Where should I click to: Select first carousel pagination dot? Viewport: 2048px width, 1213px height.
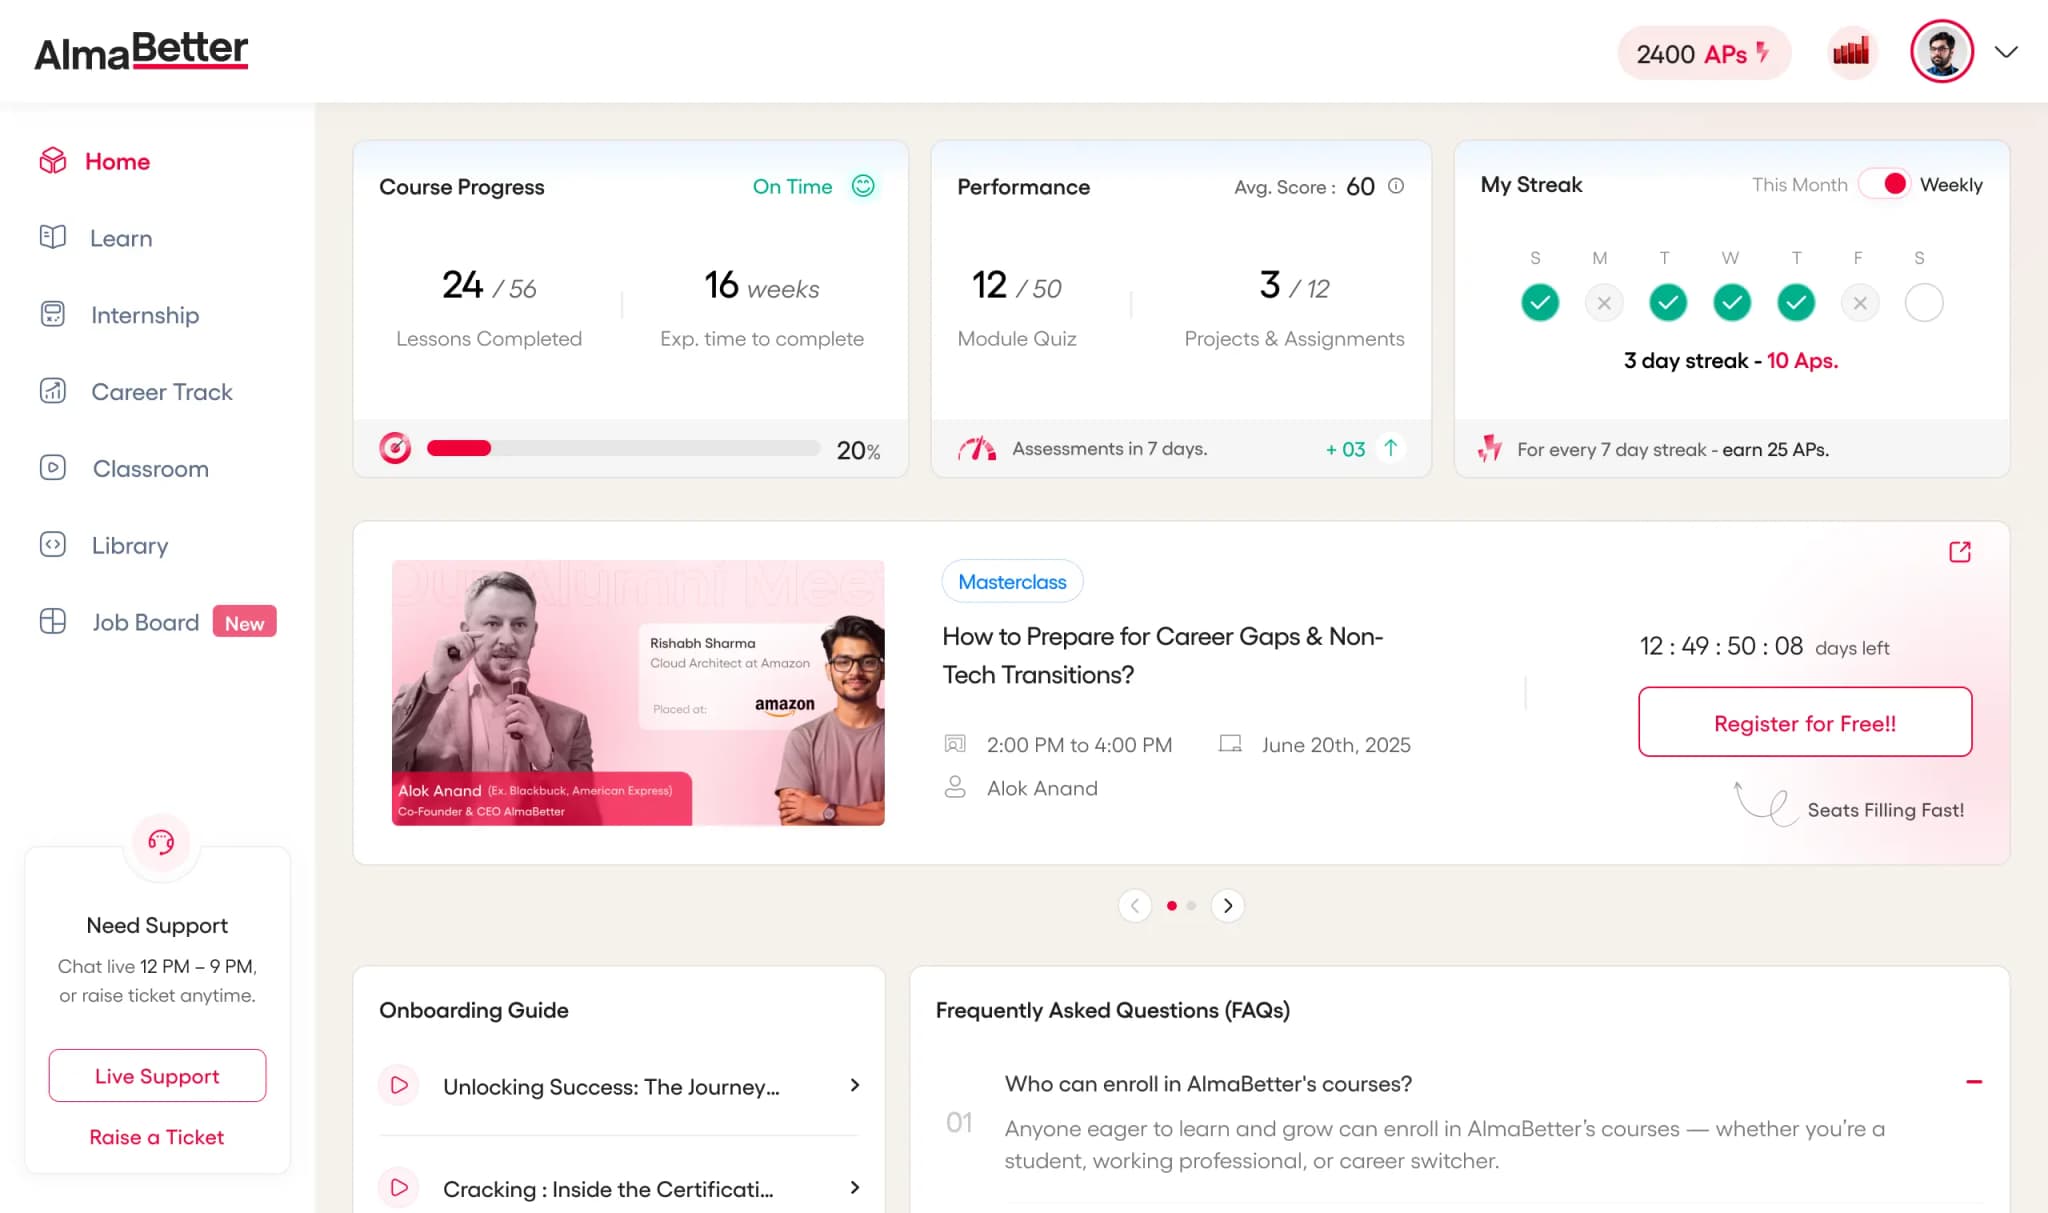coord(1172,905)
